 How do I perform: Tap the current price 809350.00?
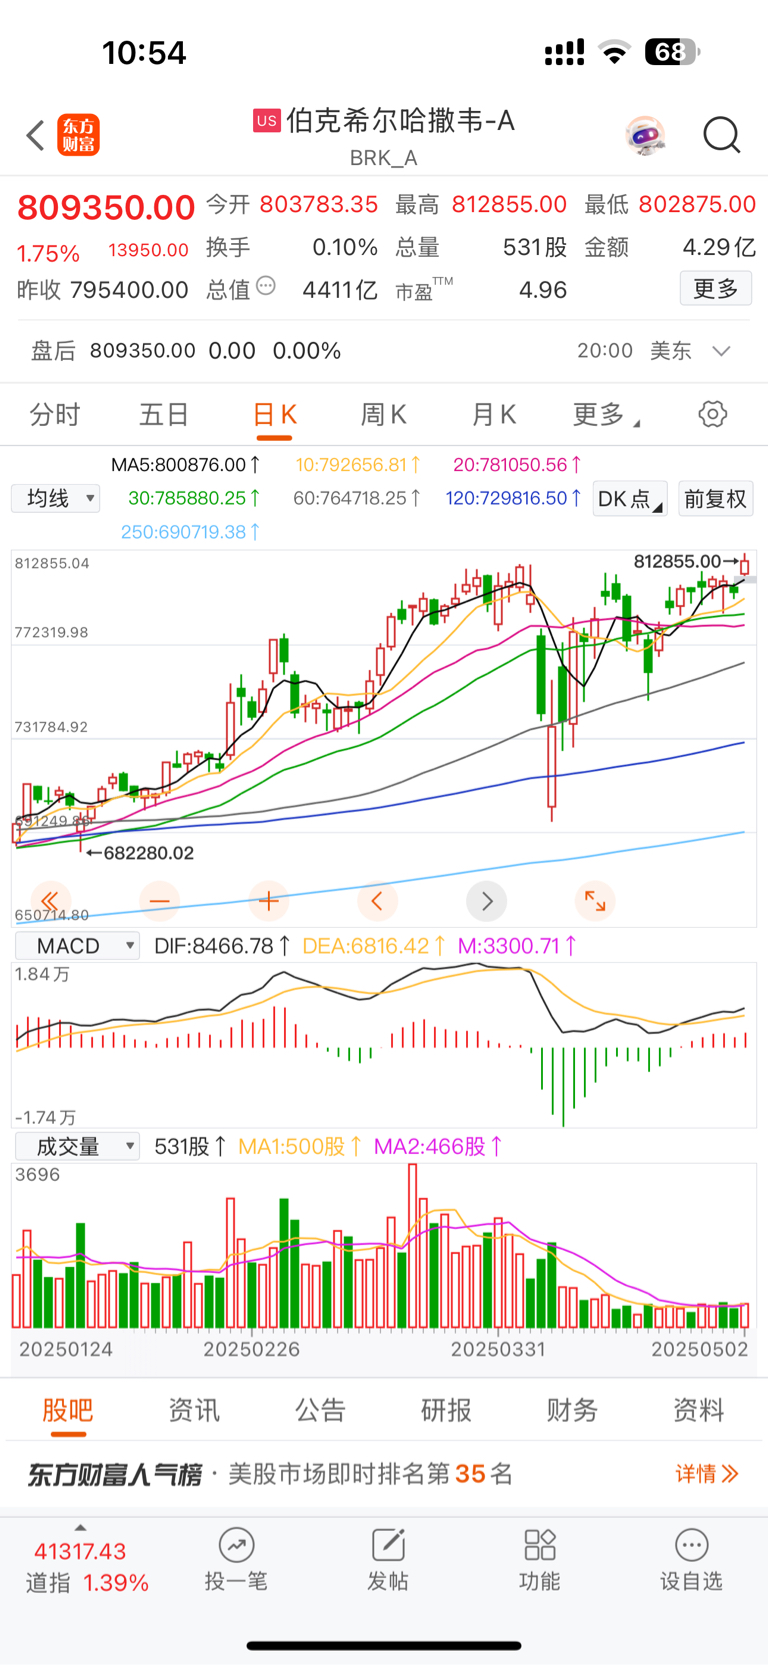(x=106, y=207)
